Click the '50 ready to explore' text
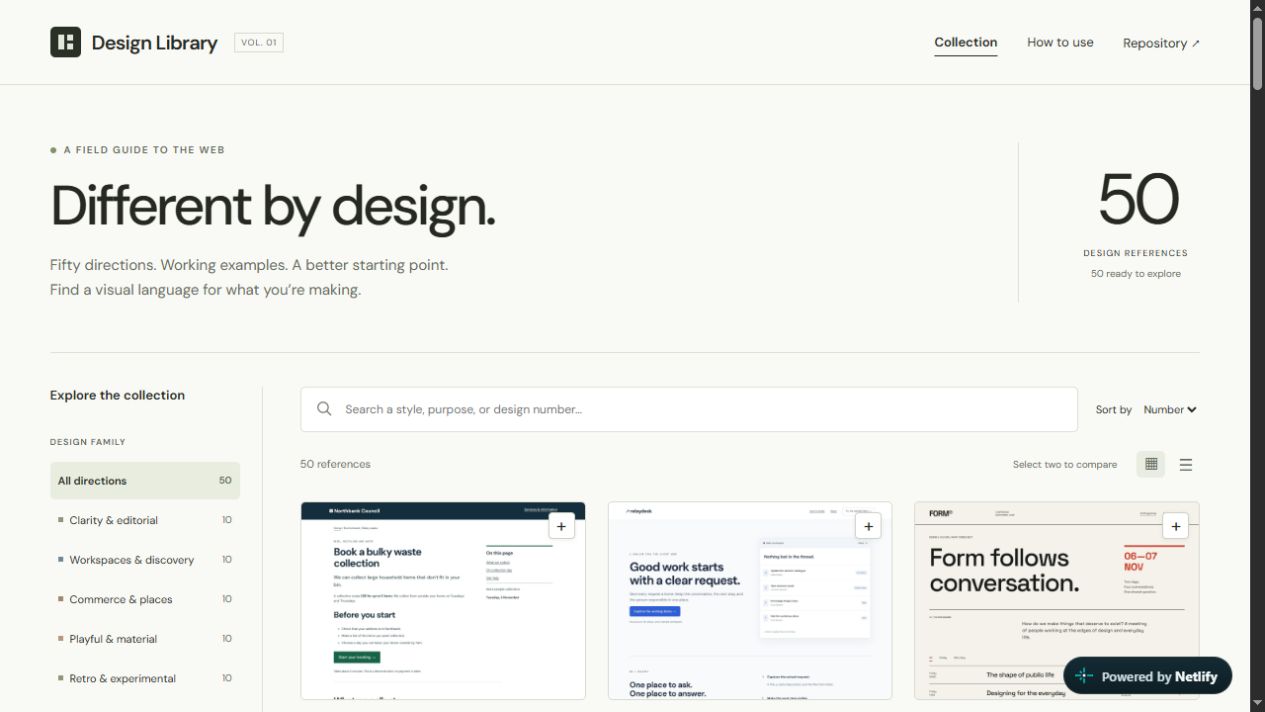Image resolution: width=1265 pixels, height=712 pixels. [1135, 274]
